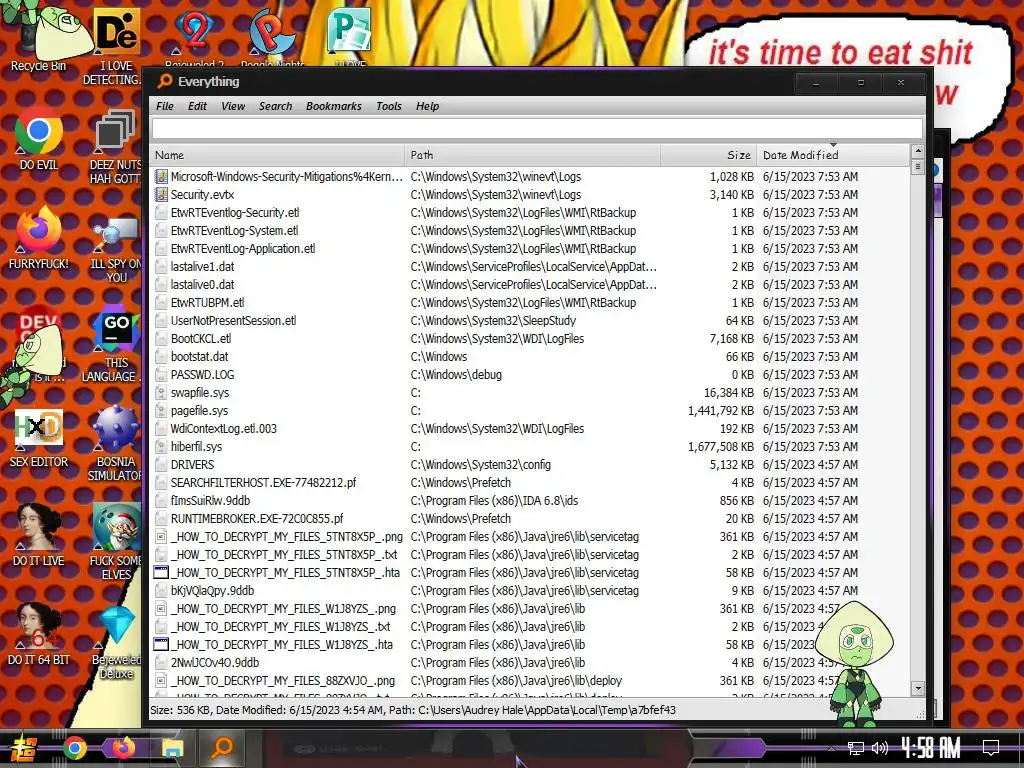Sort results by Path column header
The image size is (1024, 768).
[x=532, y=155]
